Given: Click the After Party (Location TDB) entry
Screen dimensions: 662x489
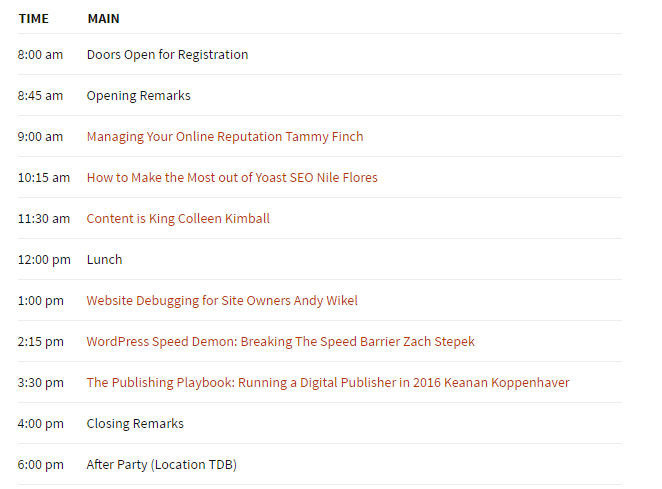Looking at the screenshot, I should coord(162,465).
